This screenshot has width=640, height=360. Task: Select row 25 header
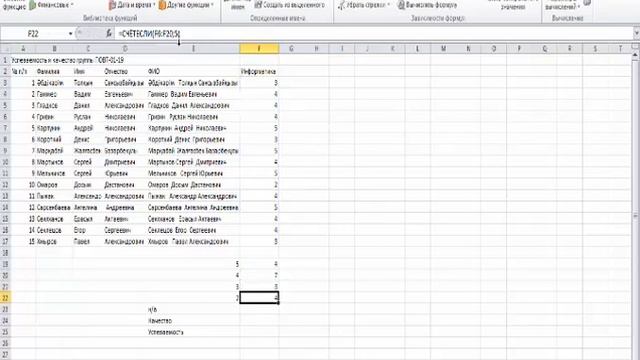point(5,332)
